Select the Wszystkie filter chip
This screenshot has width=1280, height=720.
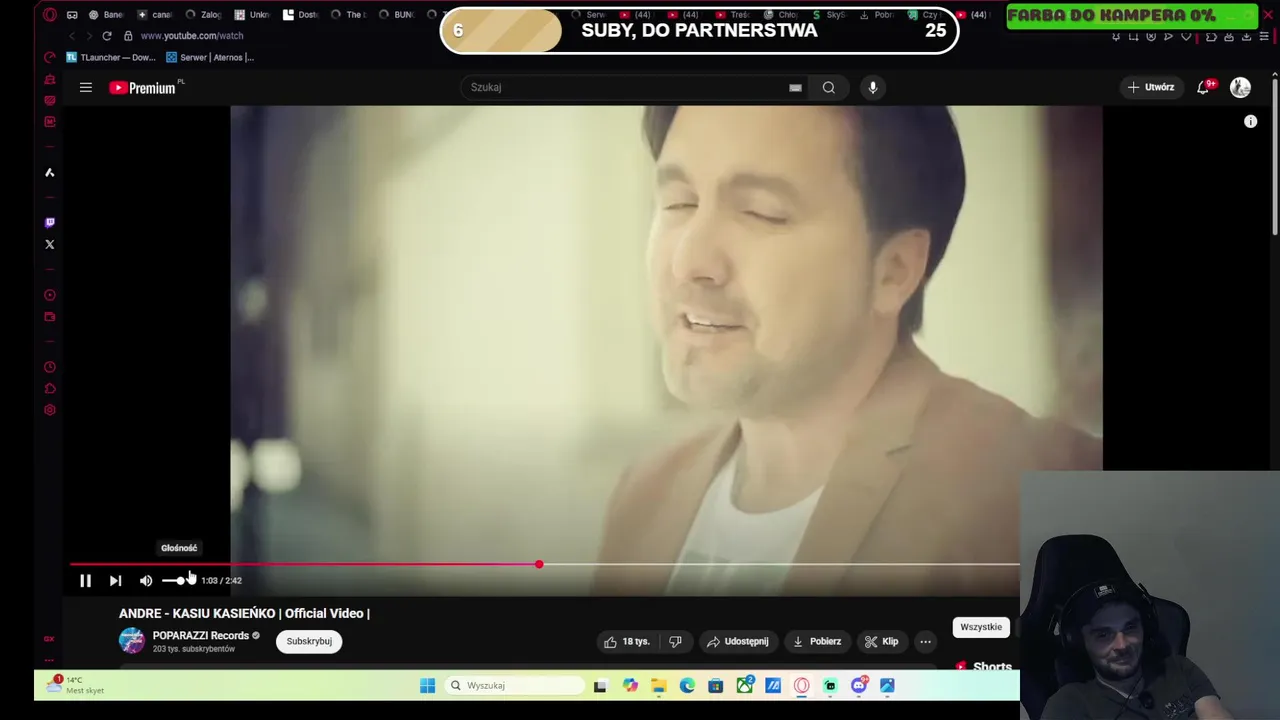coord(981,627)
